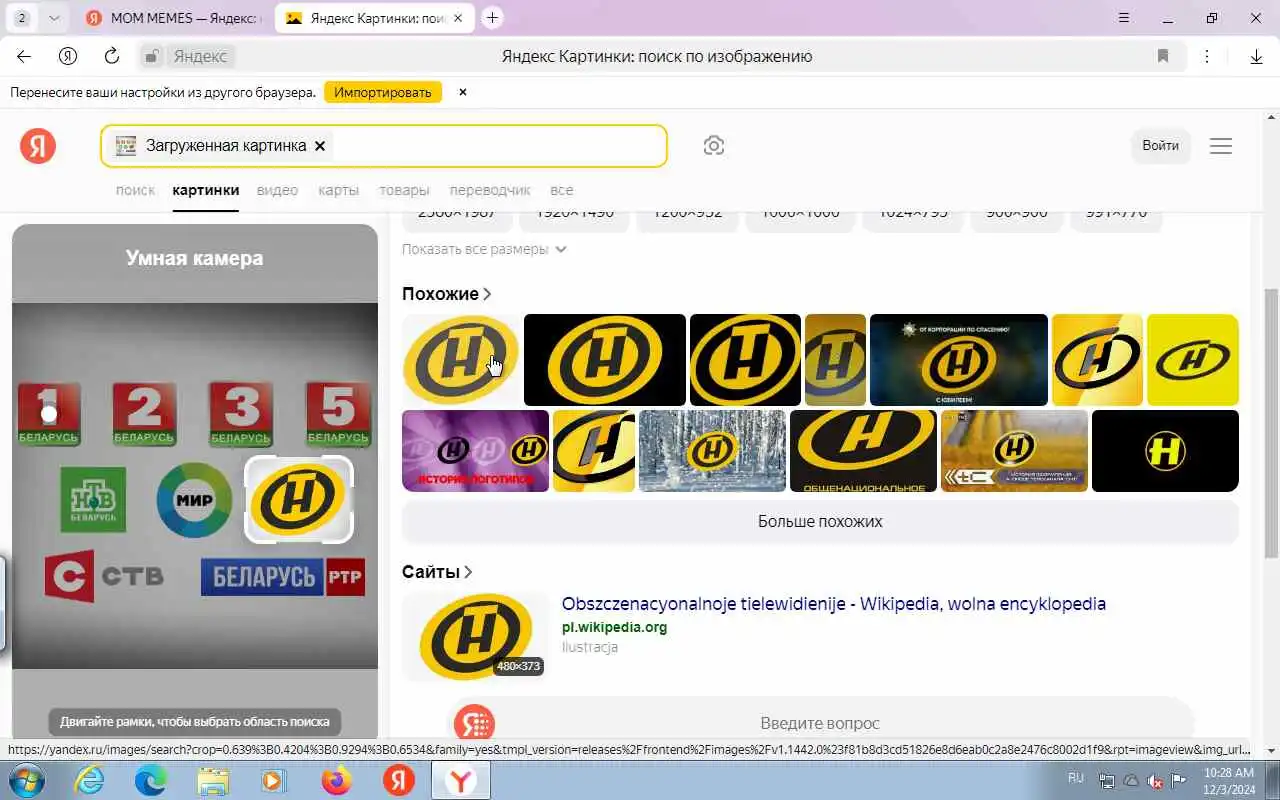Bookmark this page
Screen dimensions: 1280x800
(1163, 56)
